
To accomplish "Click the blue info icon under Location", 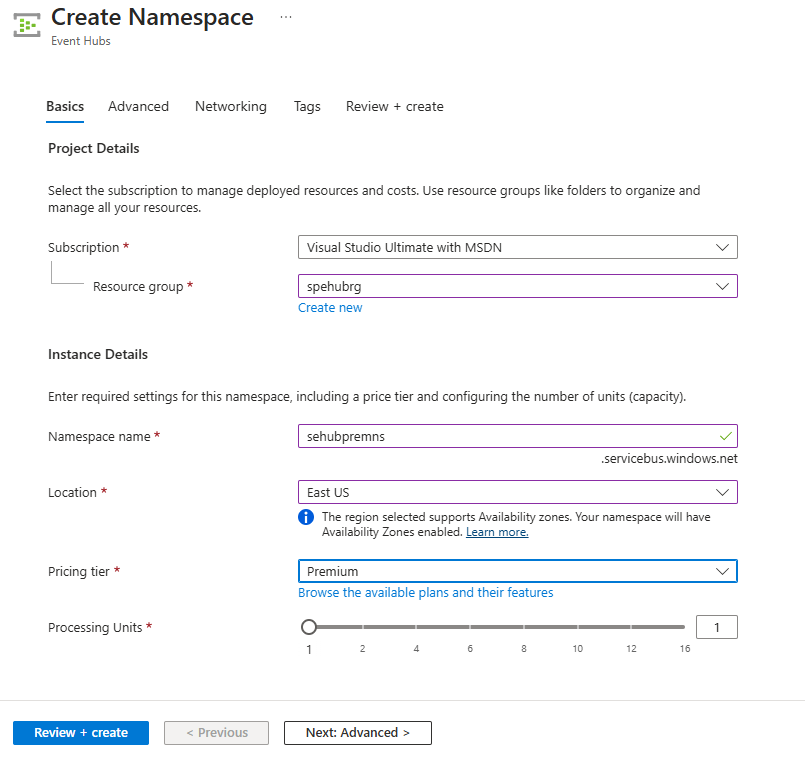I will 306,517.
